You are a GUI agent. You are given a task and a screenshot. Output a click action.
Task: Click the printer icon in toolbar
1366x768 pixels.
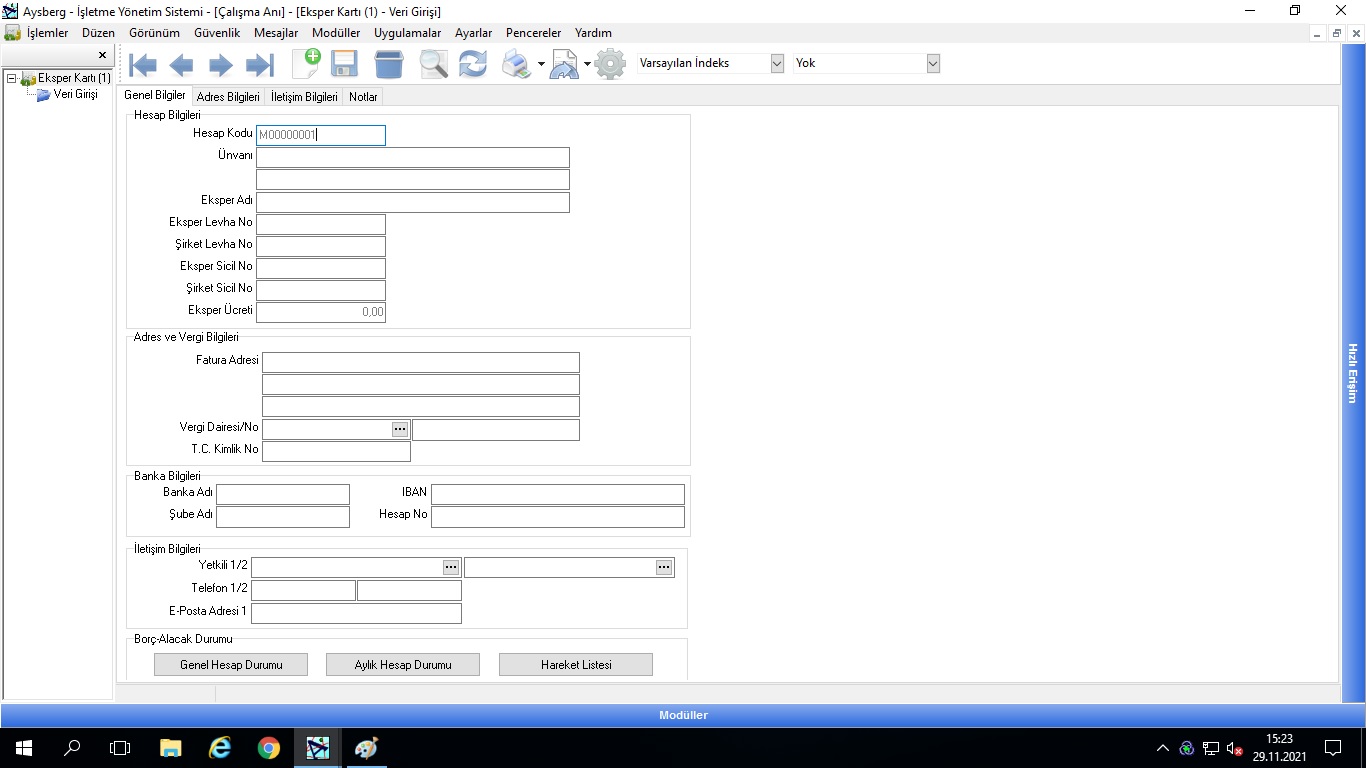(x=516, y=65)
